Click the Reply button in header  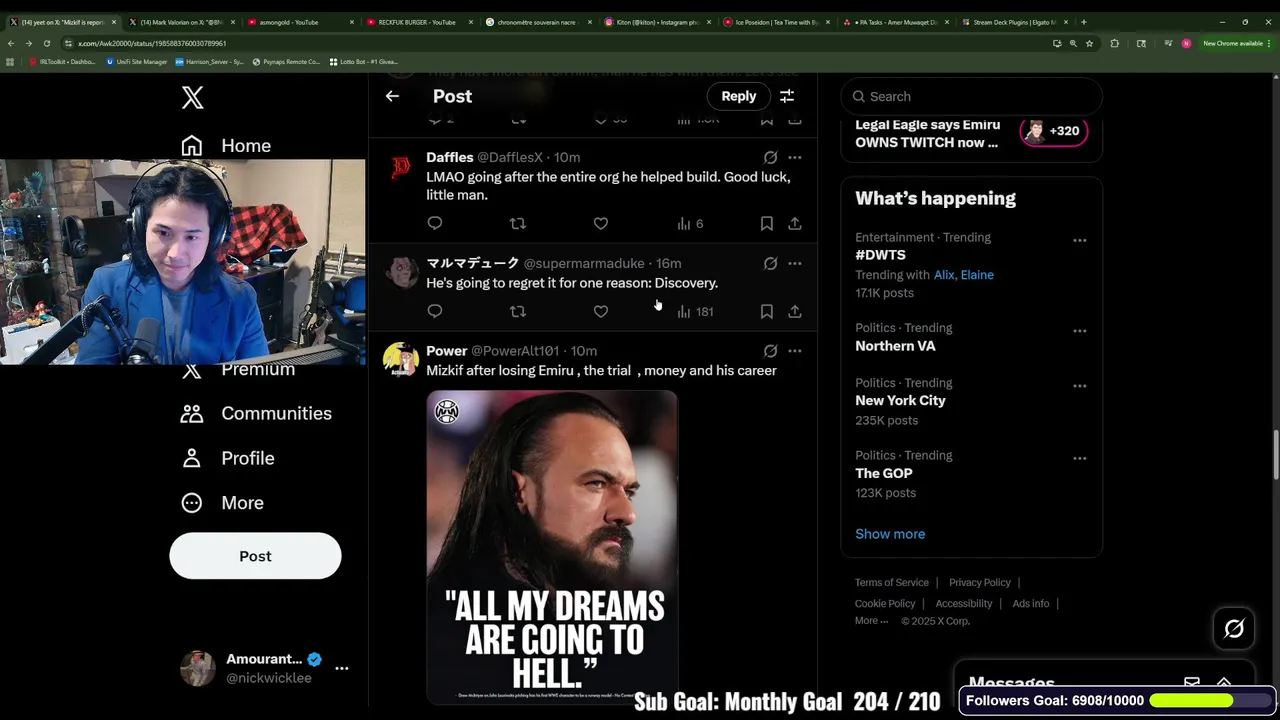click(x=739, y=96)
